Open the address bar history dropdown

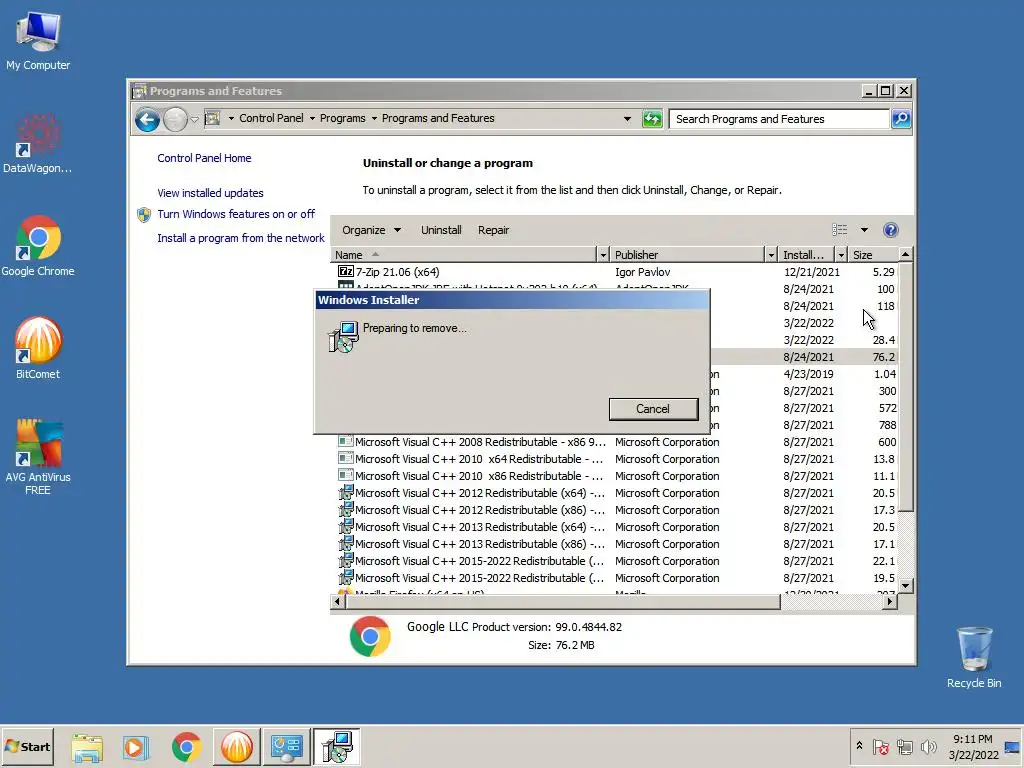click(x=627, y=119)
